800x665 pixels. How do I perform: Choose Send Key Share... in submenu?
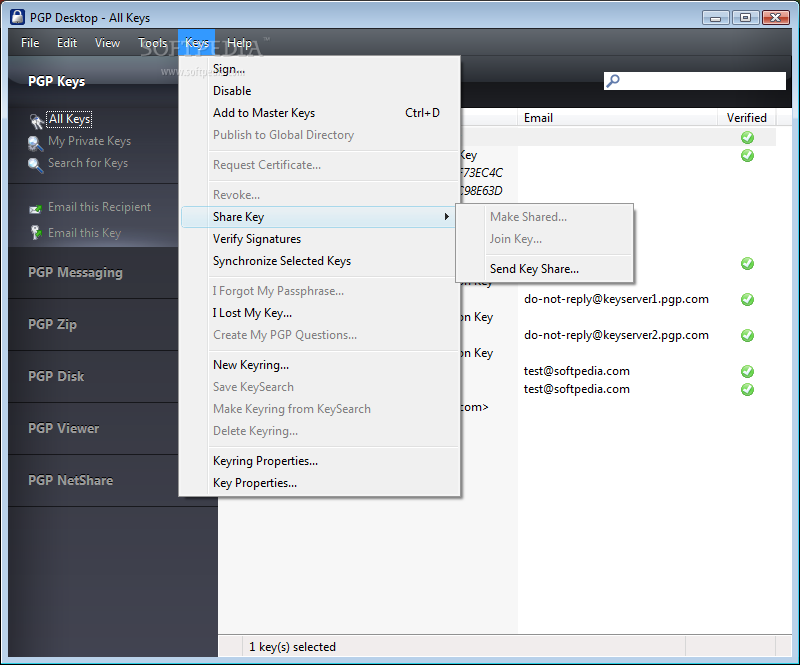point(544,269)
